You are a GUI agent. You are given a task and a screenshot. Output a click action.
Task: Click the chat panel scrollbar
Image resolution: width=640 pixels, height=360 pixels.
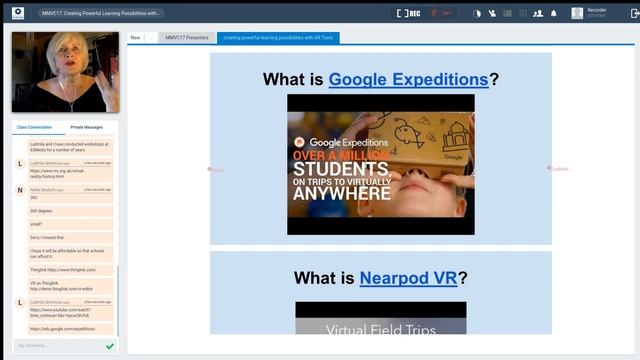pyautogui.click(x=118, y=301)
